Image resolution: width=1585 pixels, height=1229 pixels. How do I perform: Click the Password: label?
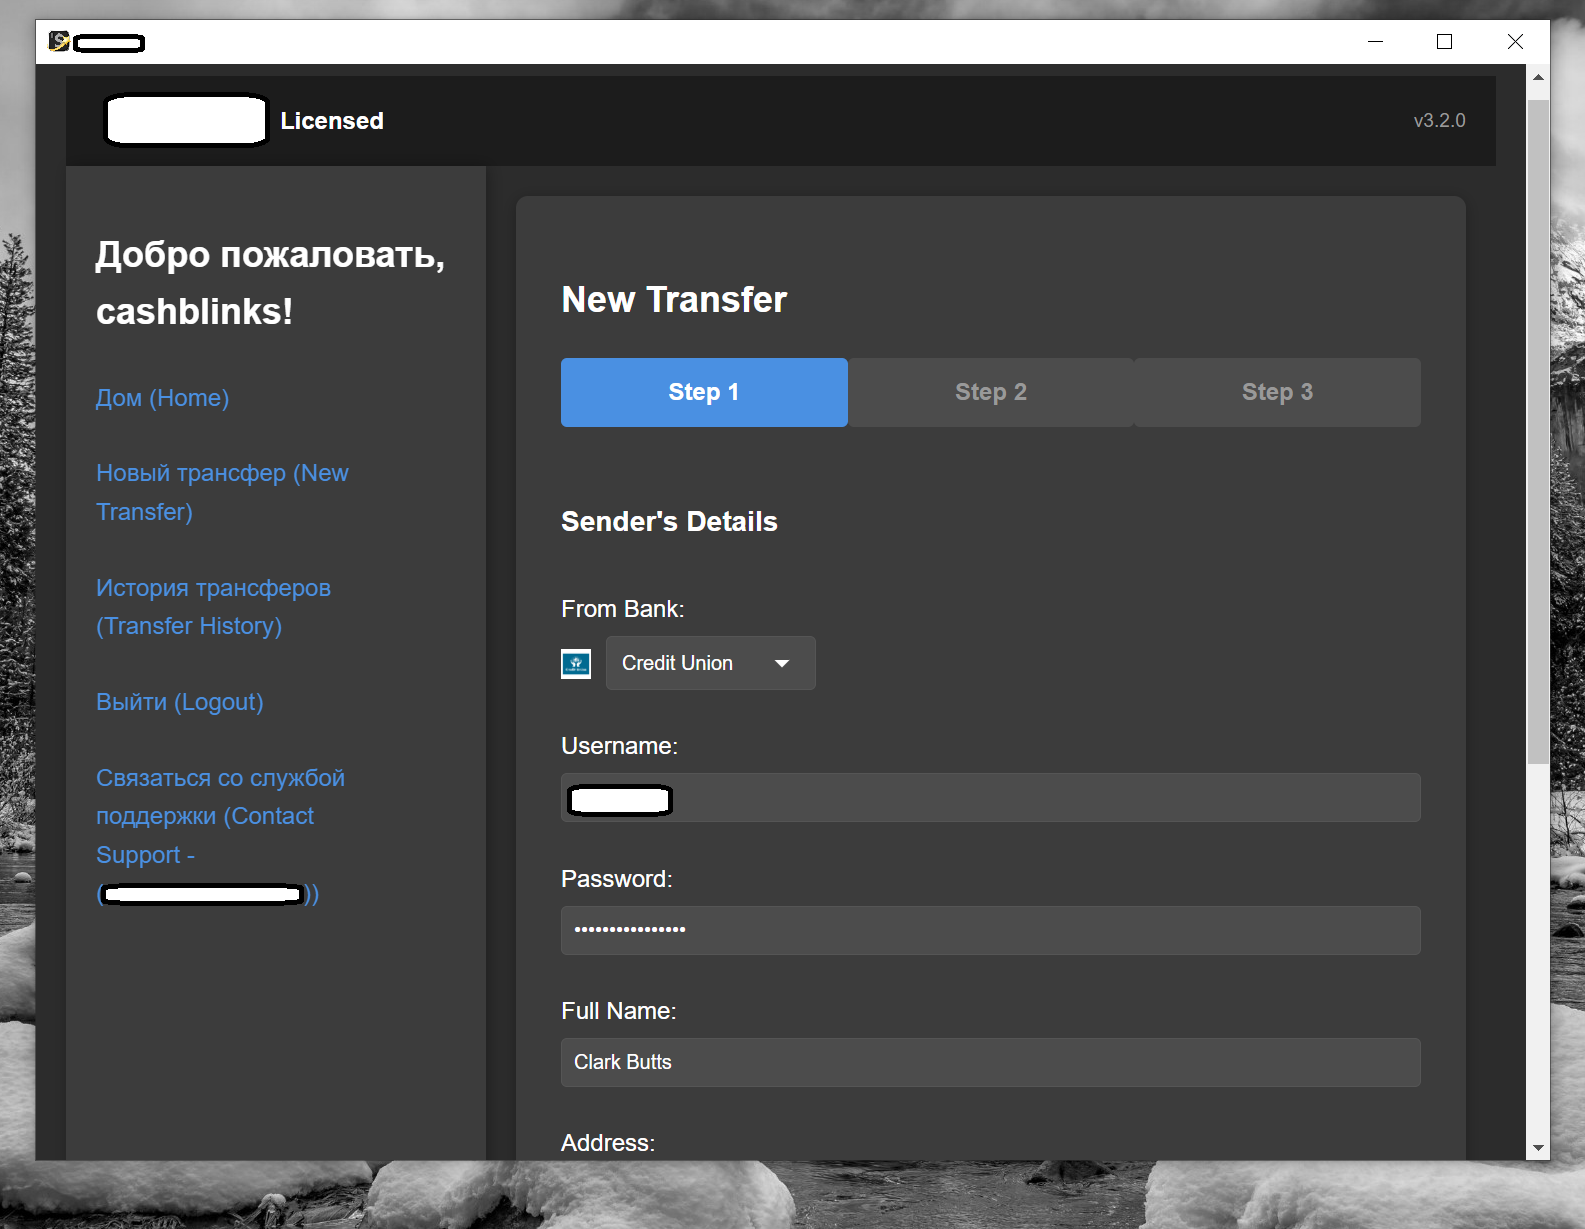(617, 879)
